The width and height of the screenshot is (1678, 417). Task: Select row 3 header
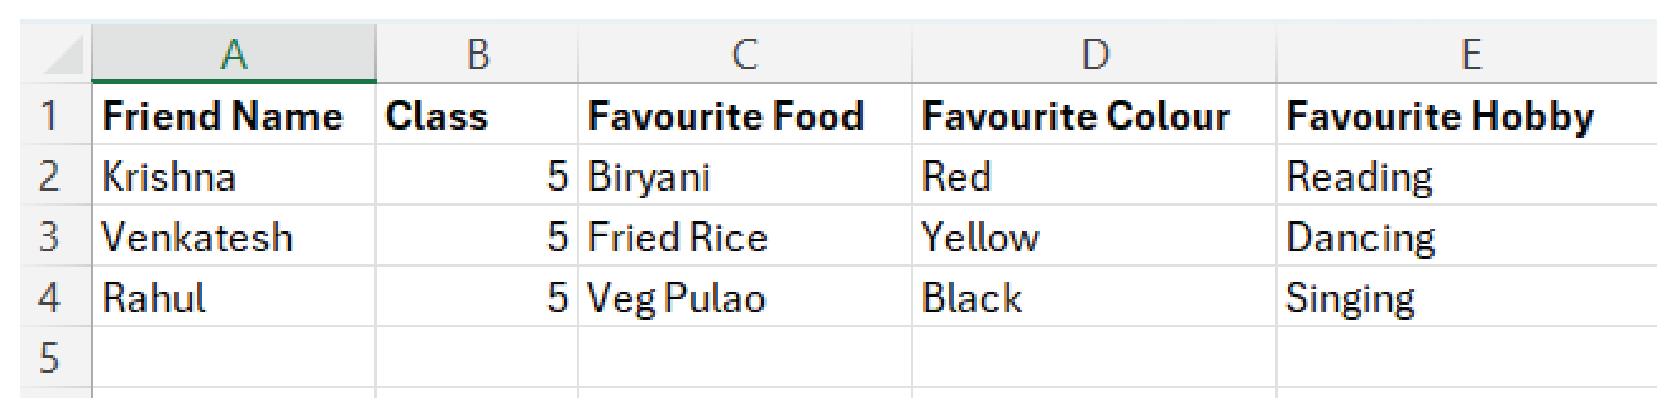tap(50, 237)
